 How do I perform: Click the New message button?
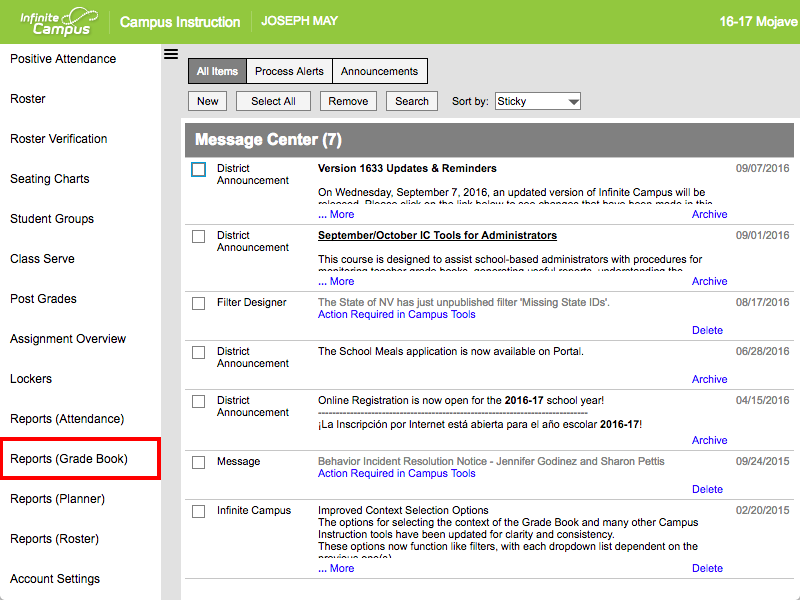[x=208, y=101]
